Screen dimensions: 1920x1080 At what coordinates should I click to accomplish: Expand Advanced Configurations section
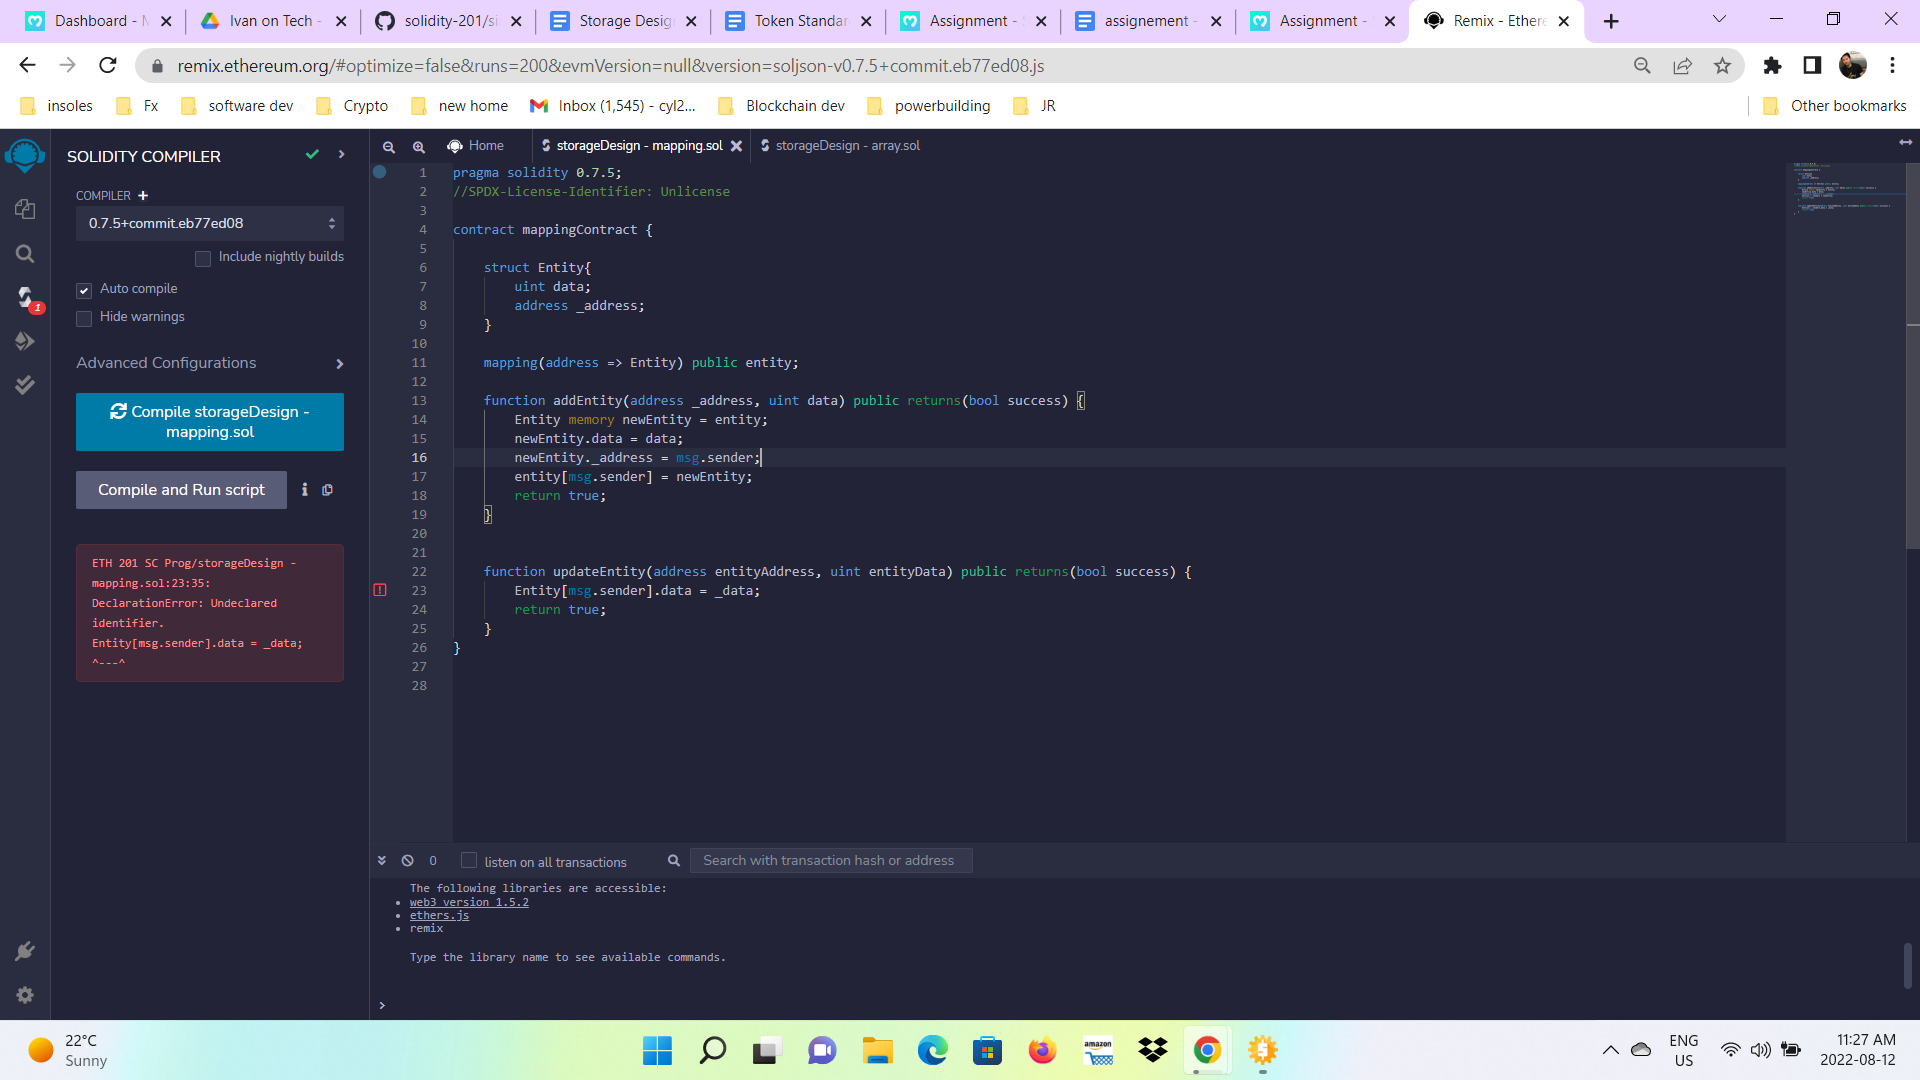[x=210, y=363]
